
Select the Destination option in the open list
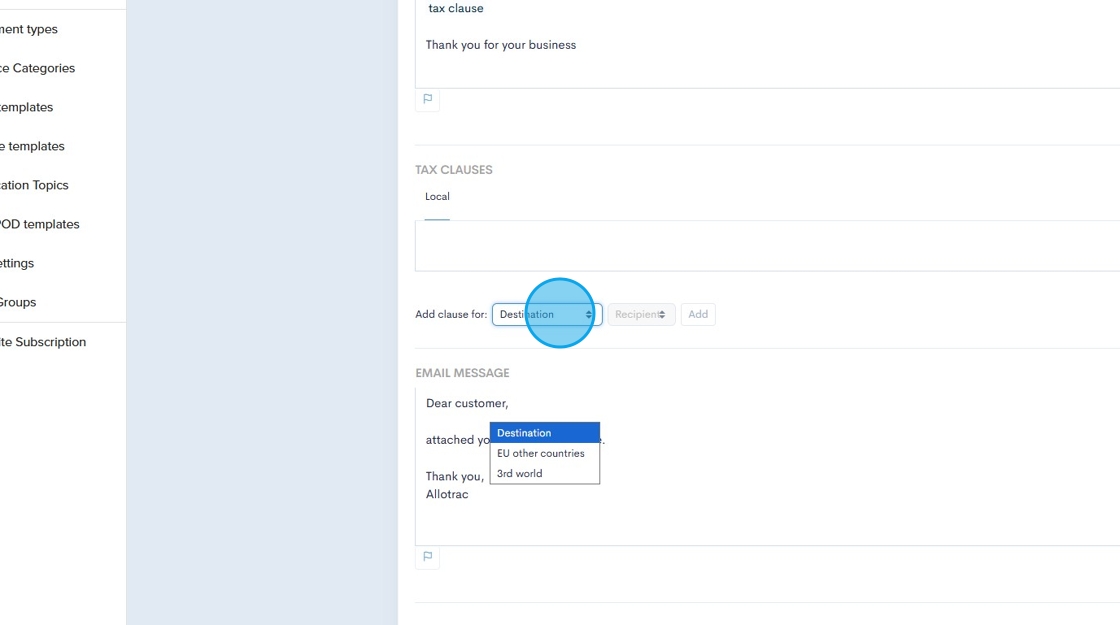pos(544,433)
